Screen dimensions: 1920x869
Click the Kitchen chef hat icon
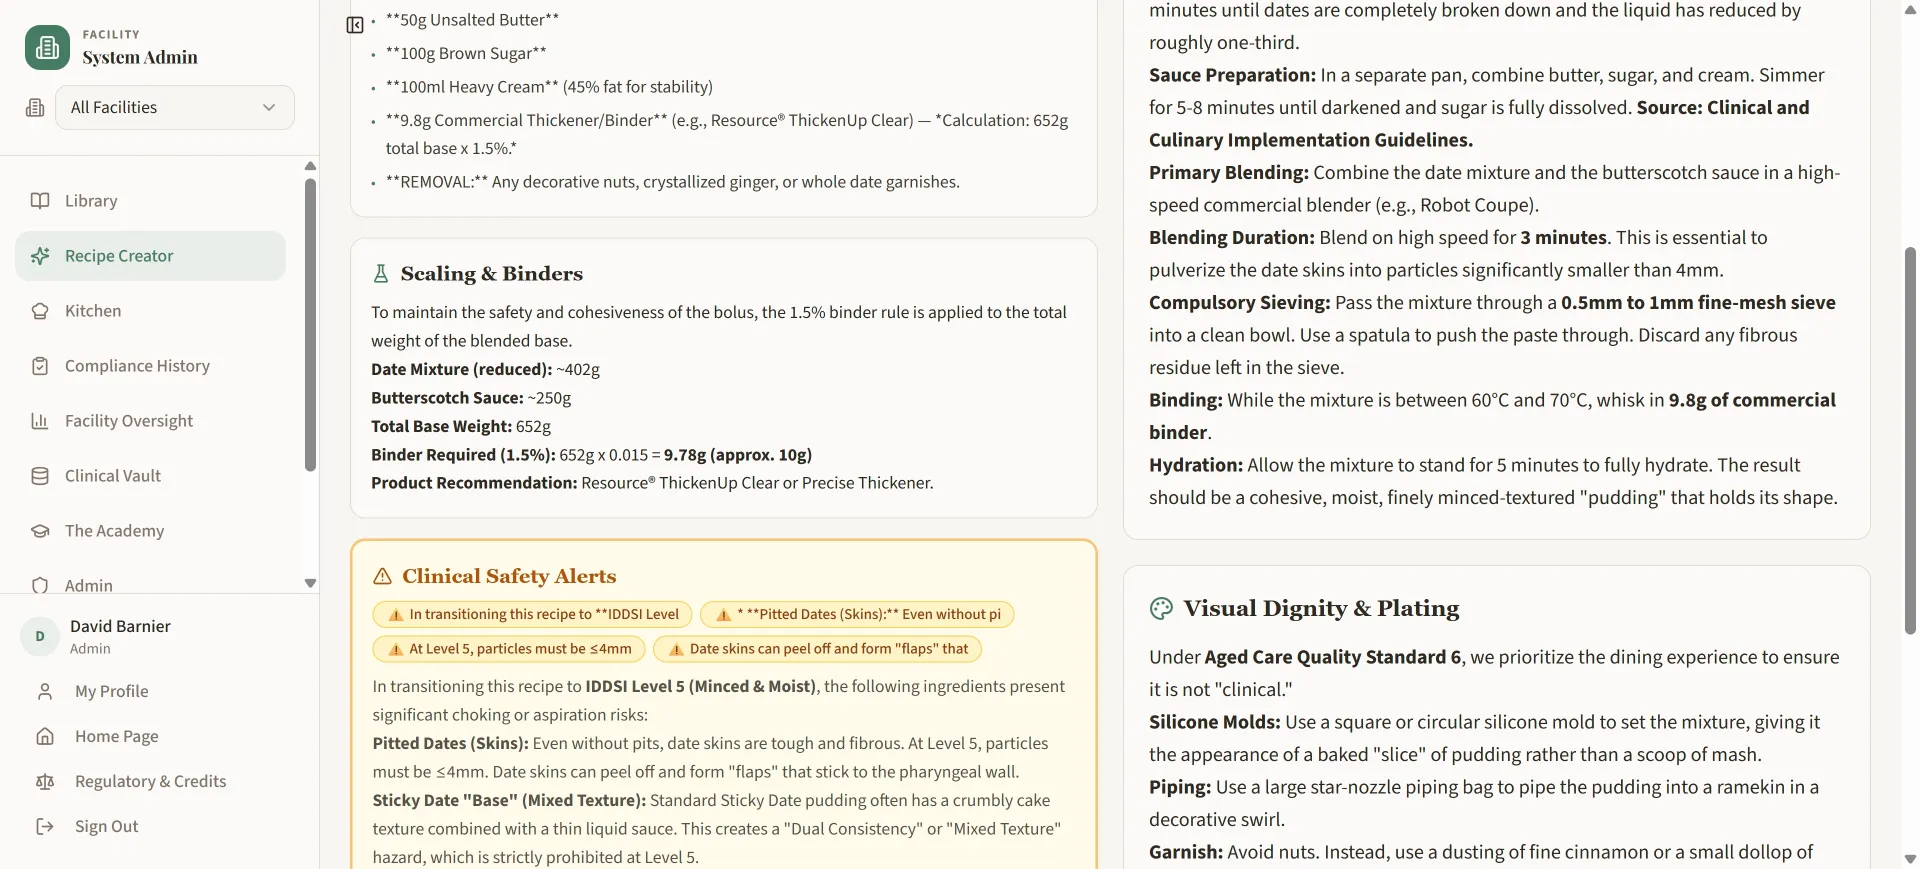coord(40,311)
